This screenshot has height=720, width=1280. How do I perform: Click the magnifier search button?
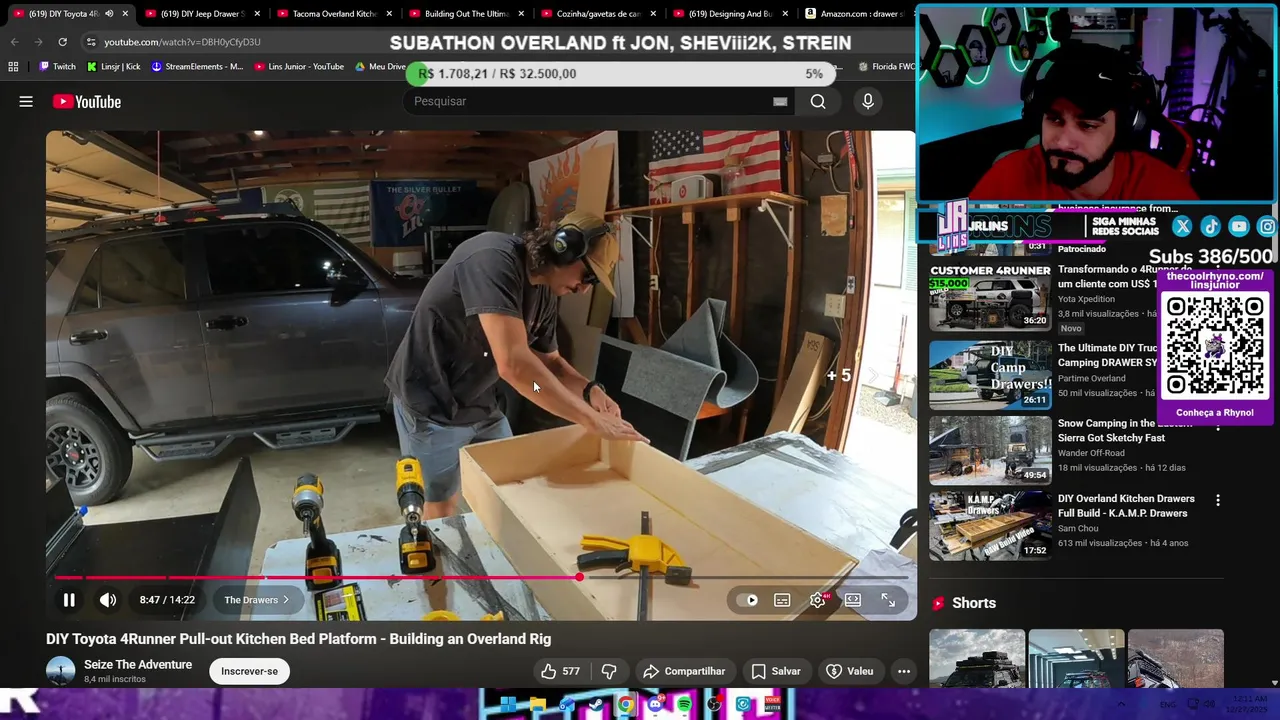click(818, 101)
